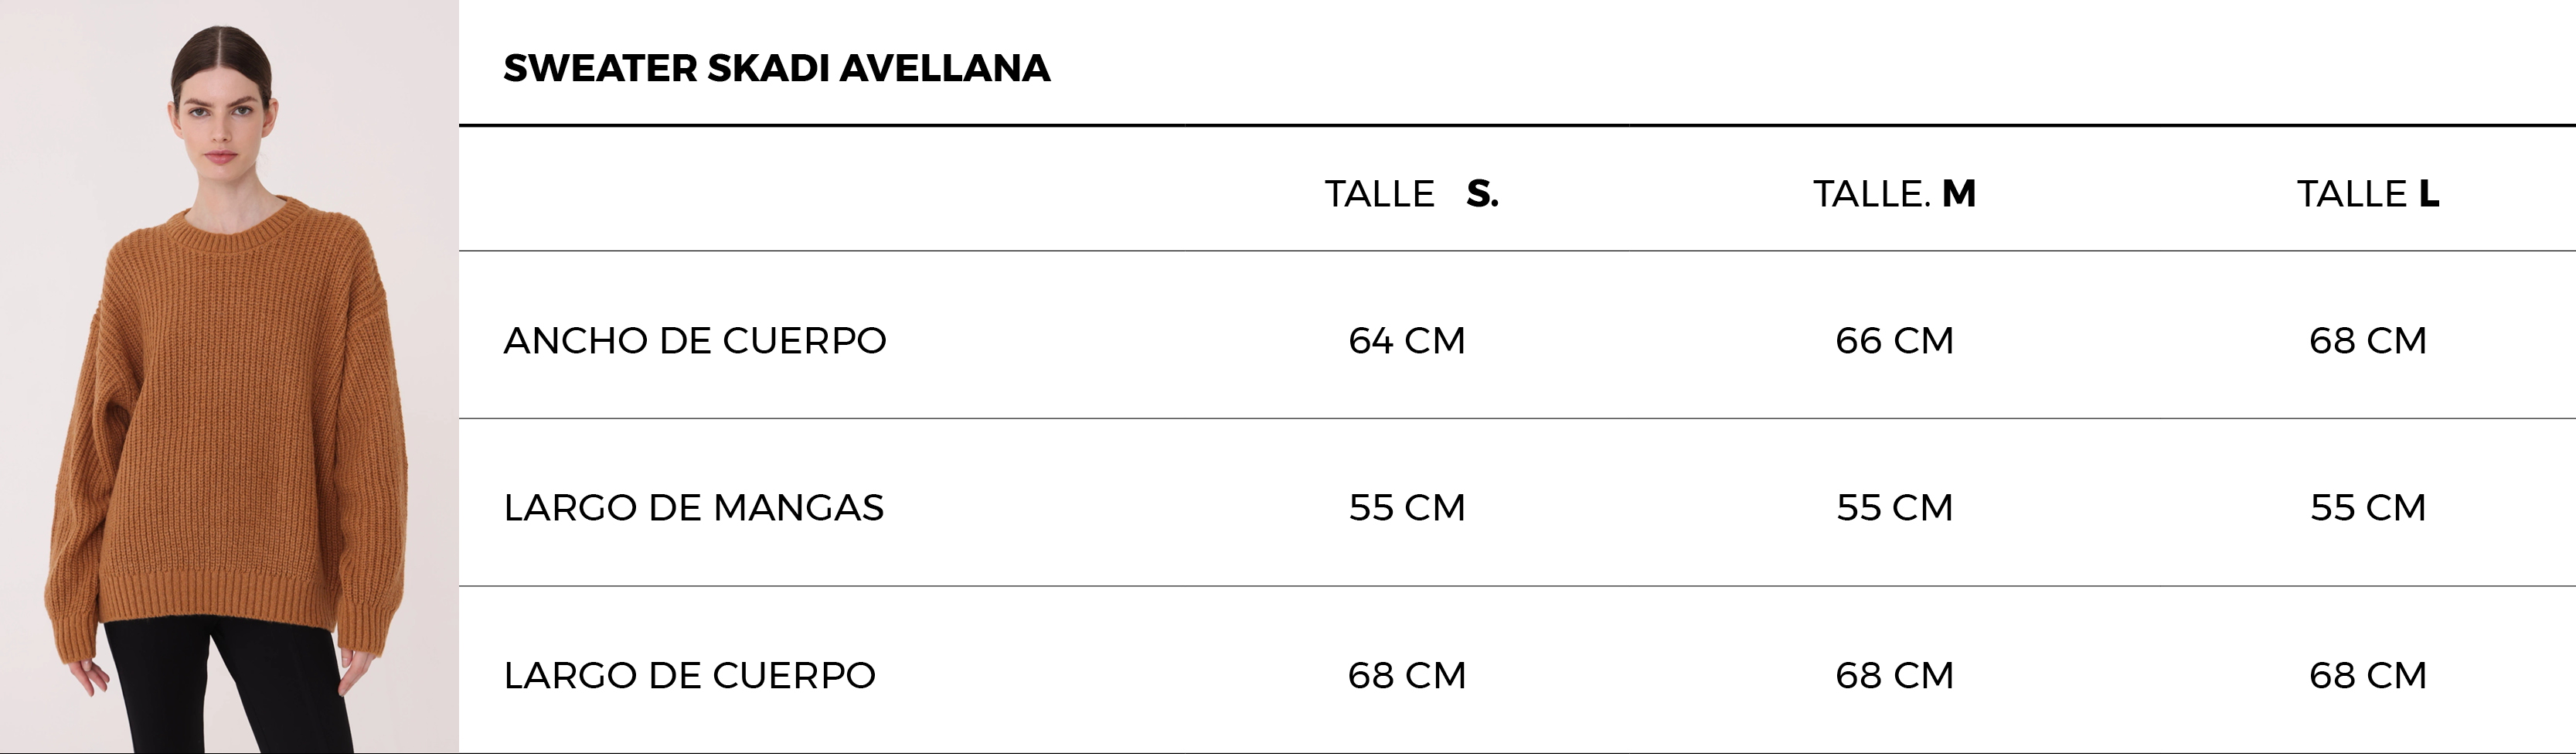This screenshot has height=754, width=2576.
Task: Click the 55 CM sleeve length for size M
Action: click(x=1894, y=508)
